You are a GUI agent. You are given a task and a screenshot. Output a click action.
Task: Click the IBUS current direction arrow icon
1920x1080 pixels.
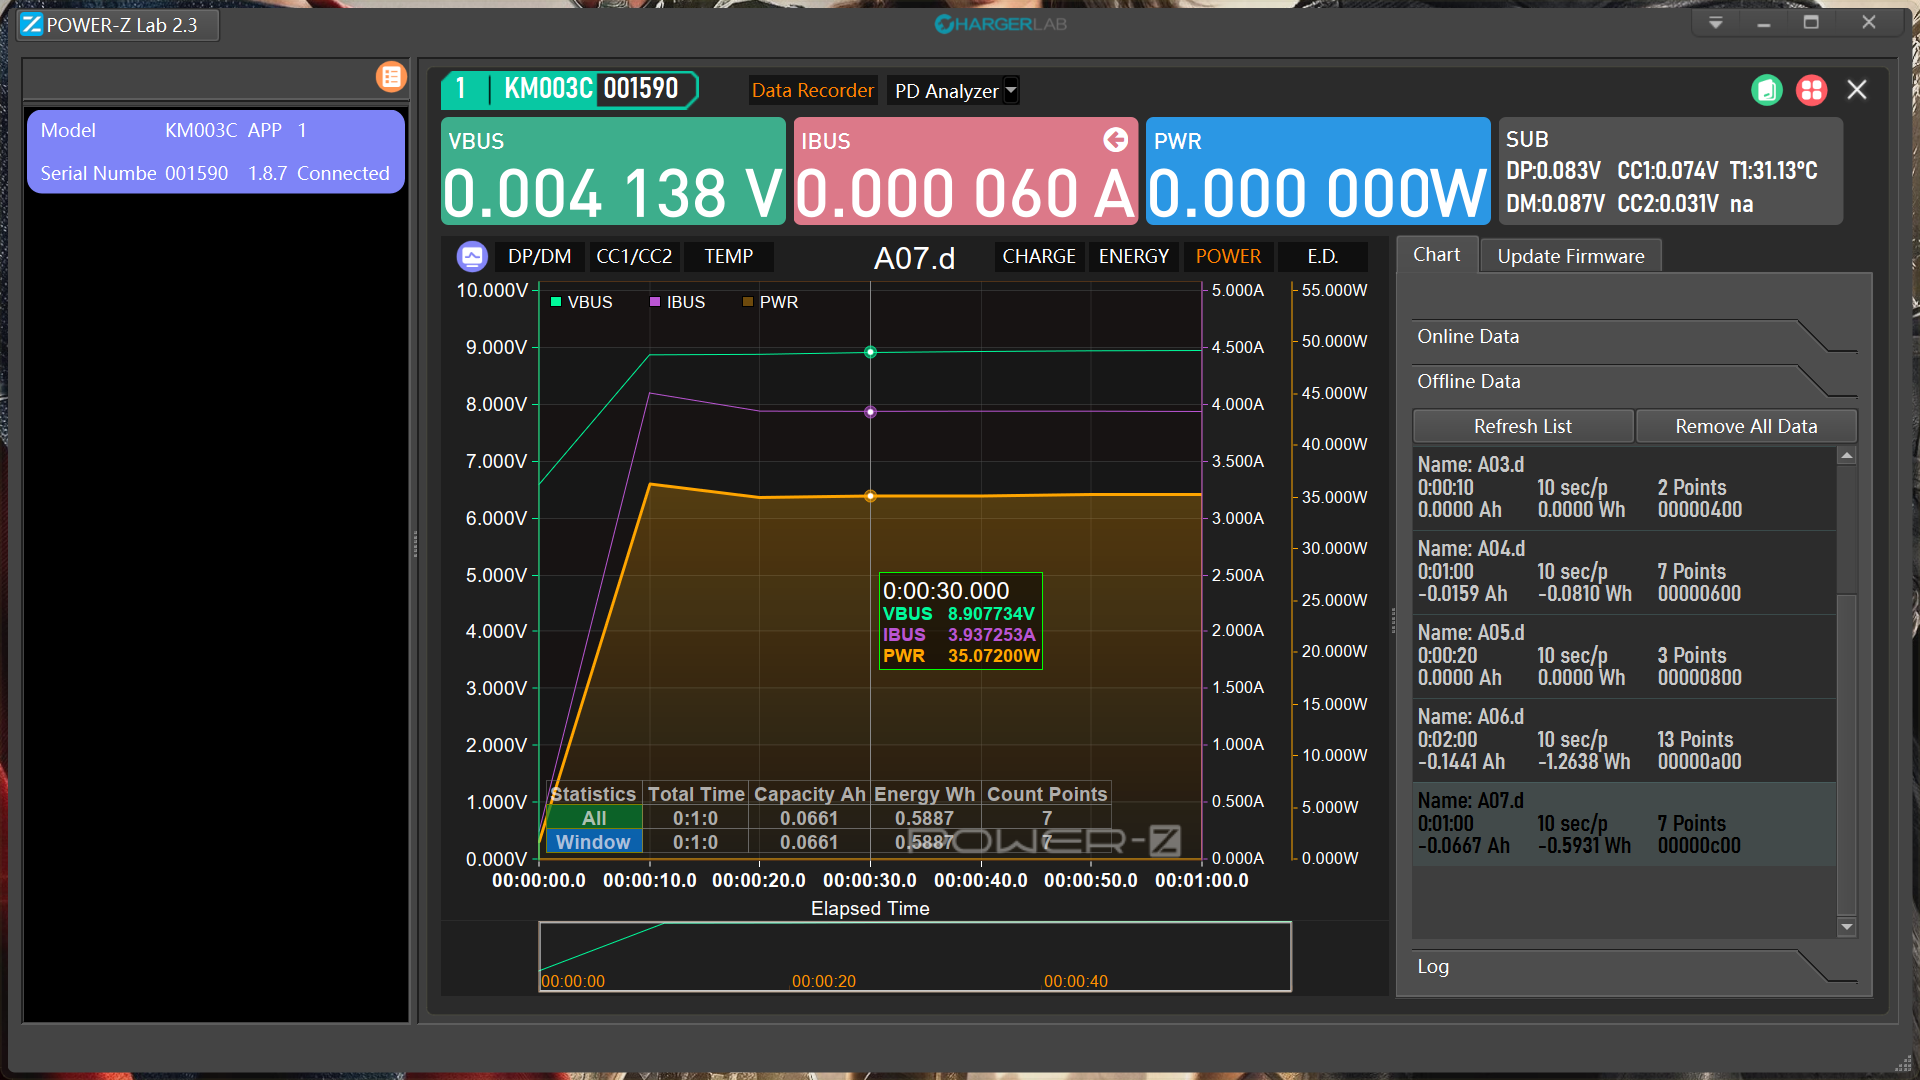(x=1116, y=140)
